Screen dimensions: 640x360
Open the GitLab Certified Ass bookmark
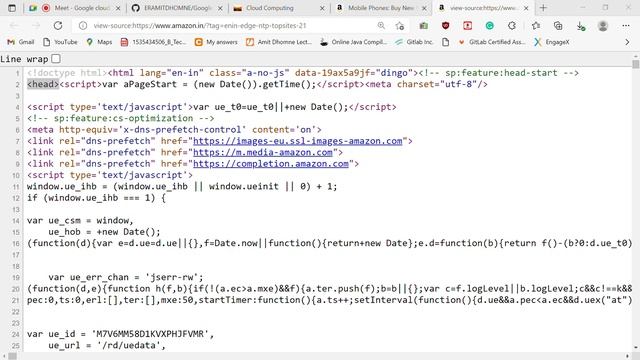click(x=492, y=42)
